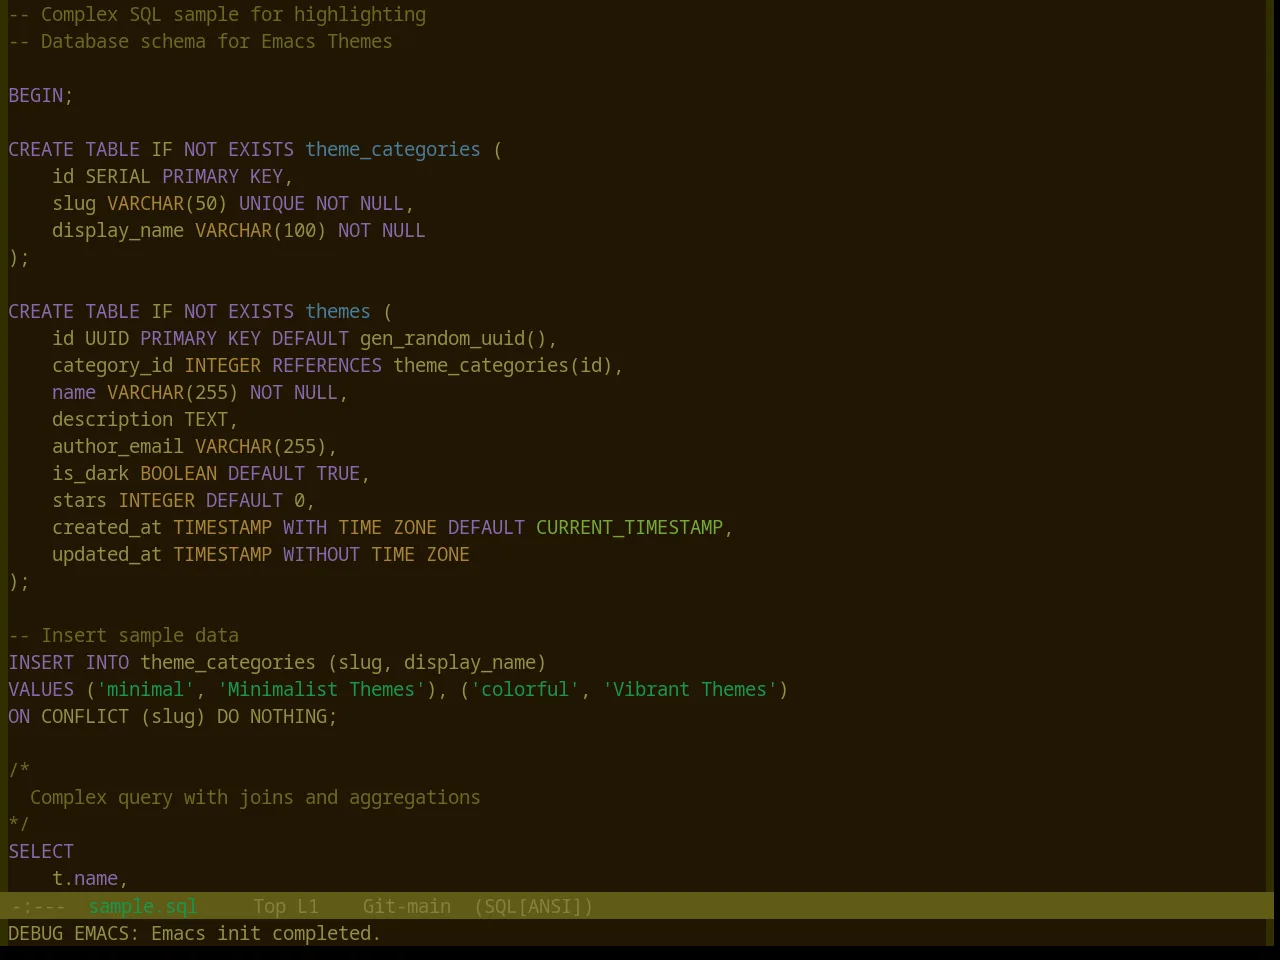Click the sample.sql buffer name in mode line
Viewport: 1280px width, 960px height.
143,906
